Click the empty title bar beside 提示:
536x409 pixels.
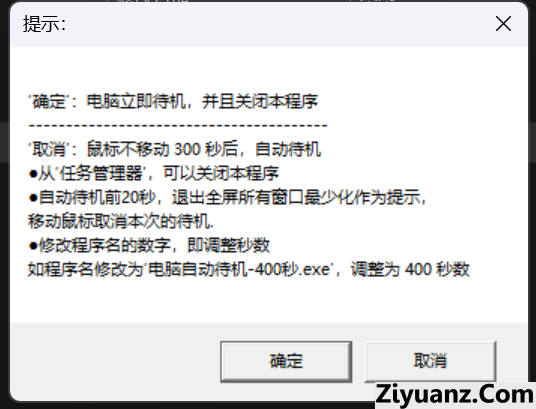pos(273,24)
